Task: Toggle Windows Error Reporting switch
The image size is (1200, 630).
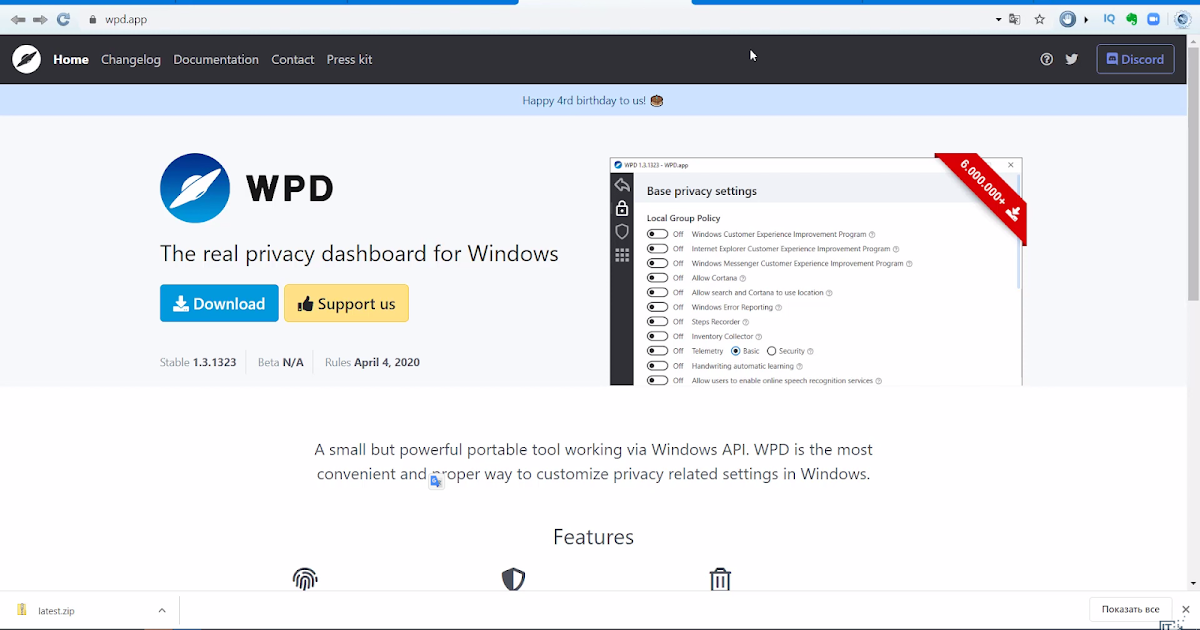Action: [657, 307]
